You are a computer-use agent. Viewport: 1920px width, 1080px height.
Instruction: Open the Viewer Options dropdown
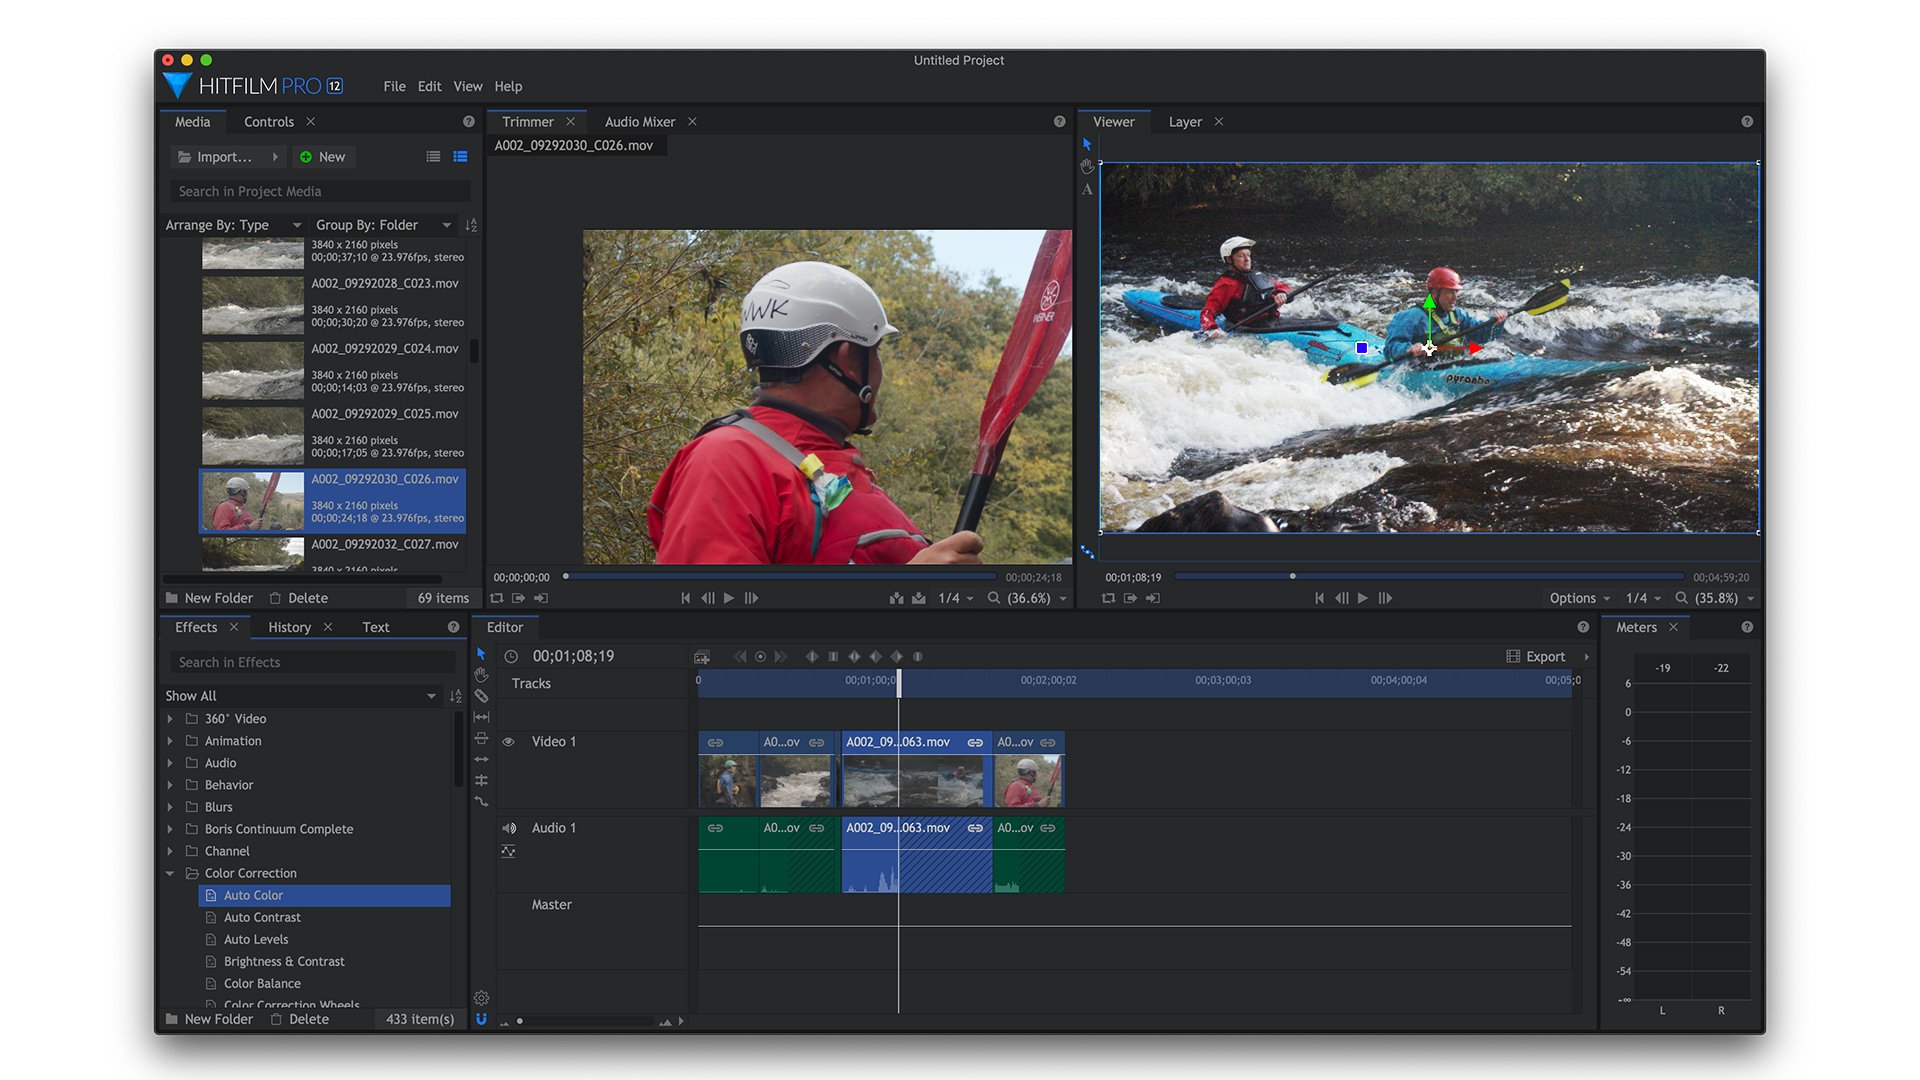click(1579, 598)
